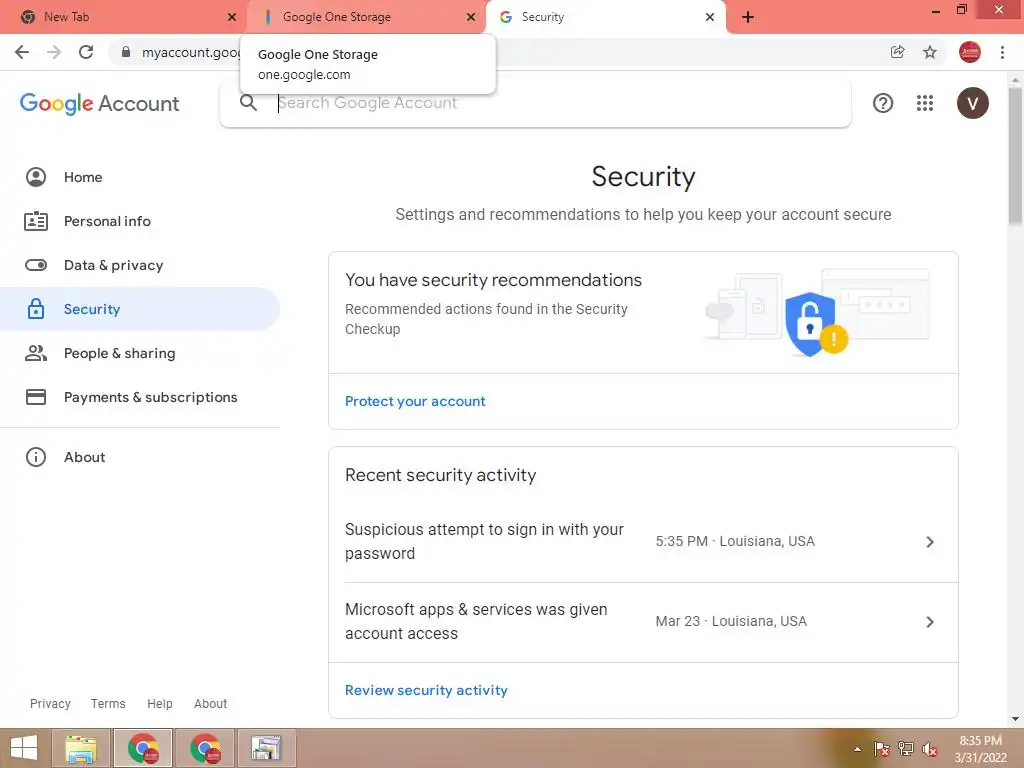Click the Payments card icon

(x=36, y=397)
